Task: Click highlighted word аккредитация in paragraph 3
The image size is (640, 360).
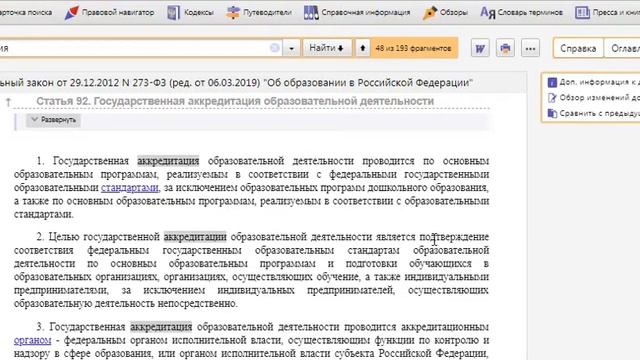Action: 161,327
